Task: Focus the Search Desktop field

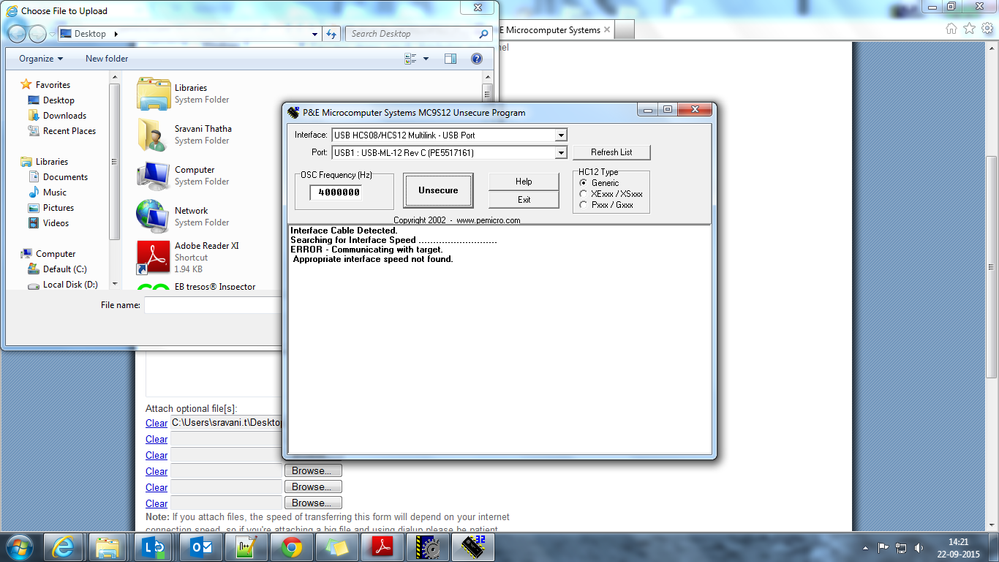Action: (411, 34)
